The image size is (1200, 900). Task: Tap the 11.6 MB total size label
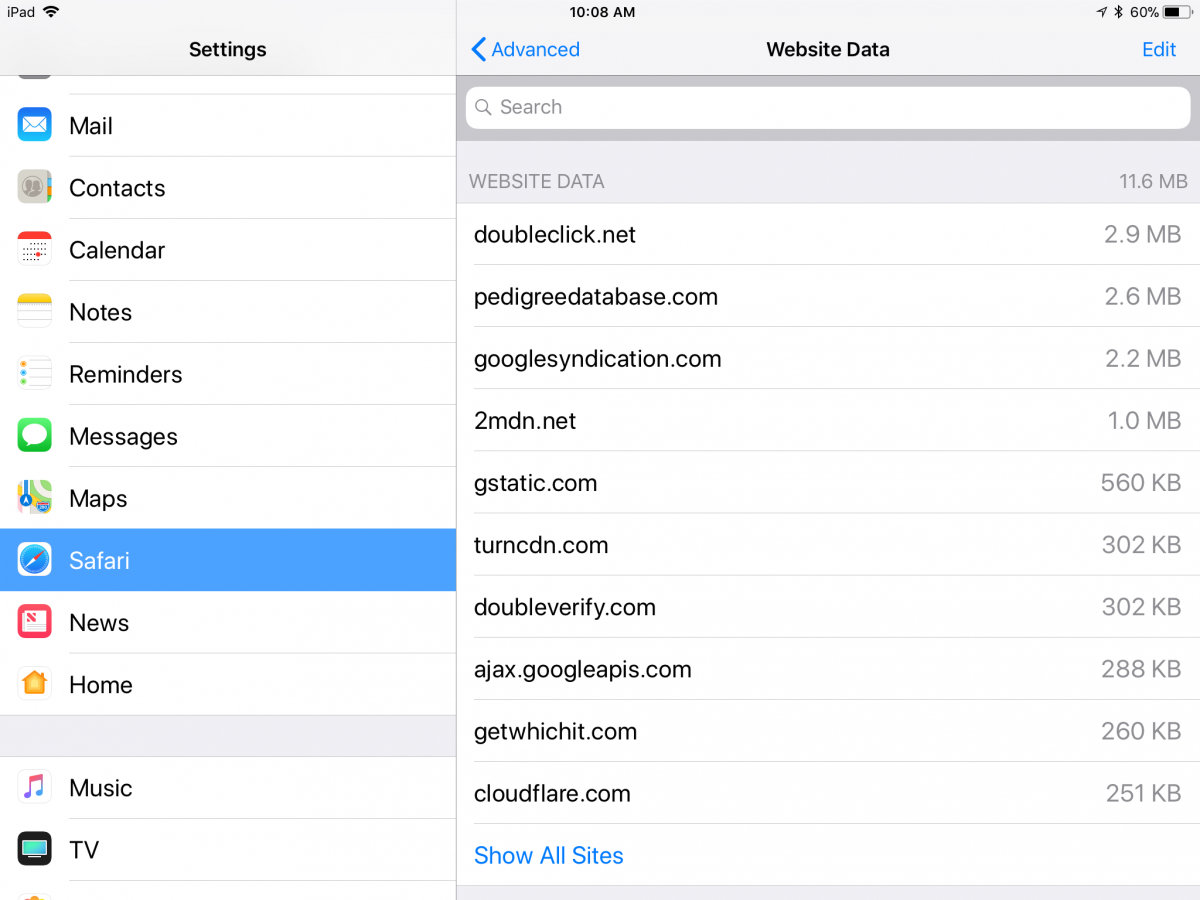coord(1153,181)
